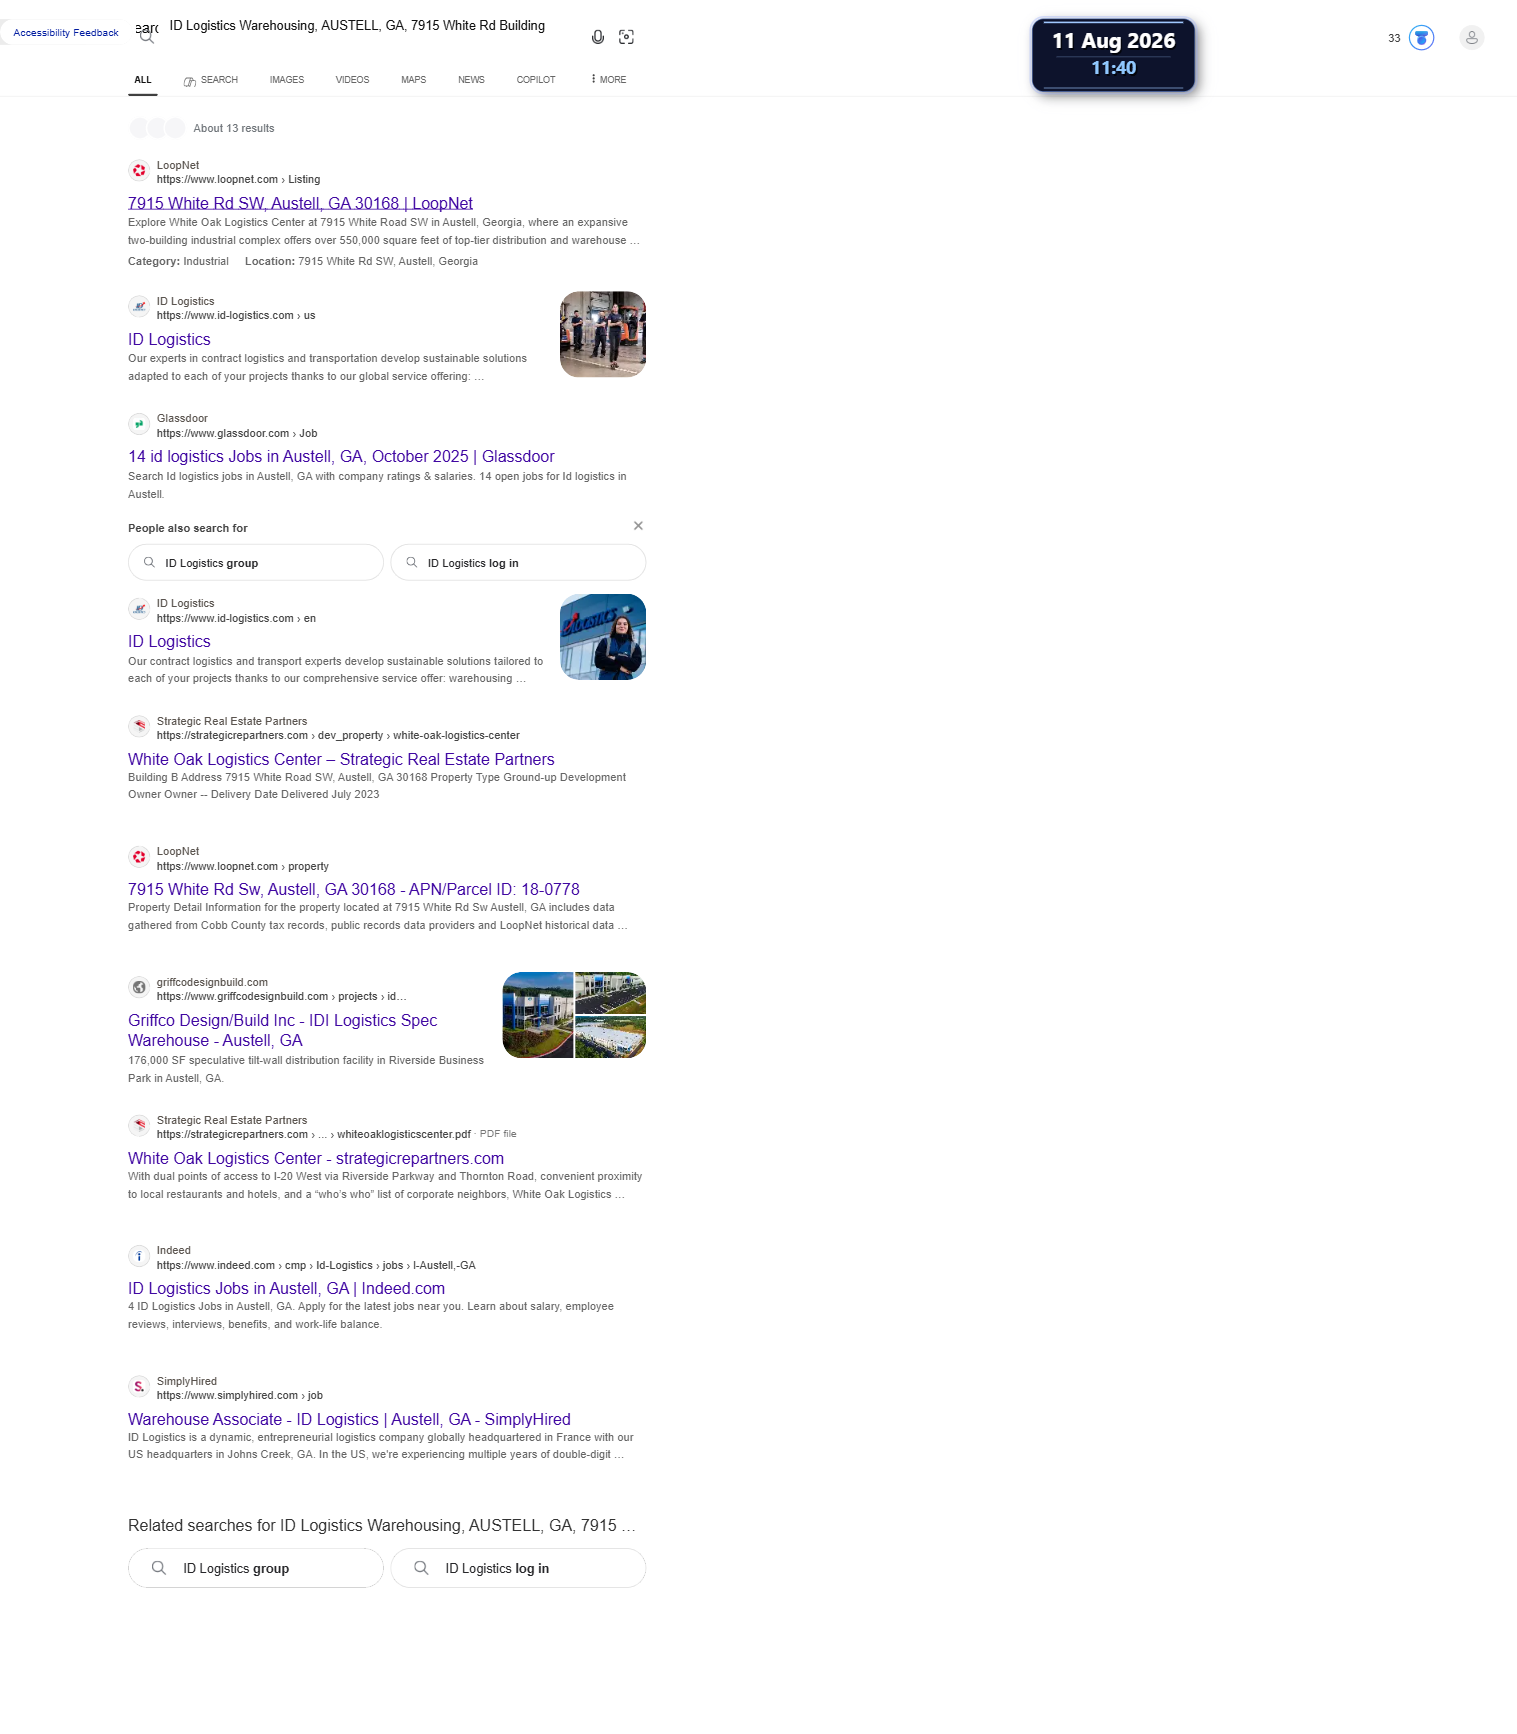The image size is (1517, 1734).
Task: Open 'White Oak Logistics Center – Strategic Real Estate Partners'
Action: (x=341, y=760)
